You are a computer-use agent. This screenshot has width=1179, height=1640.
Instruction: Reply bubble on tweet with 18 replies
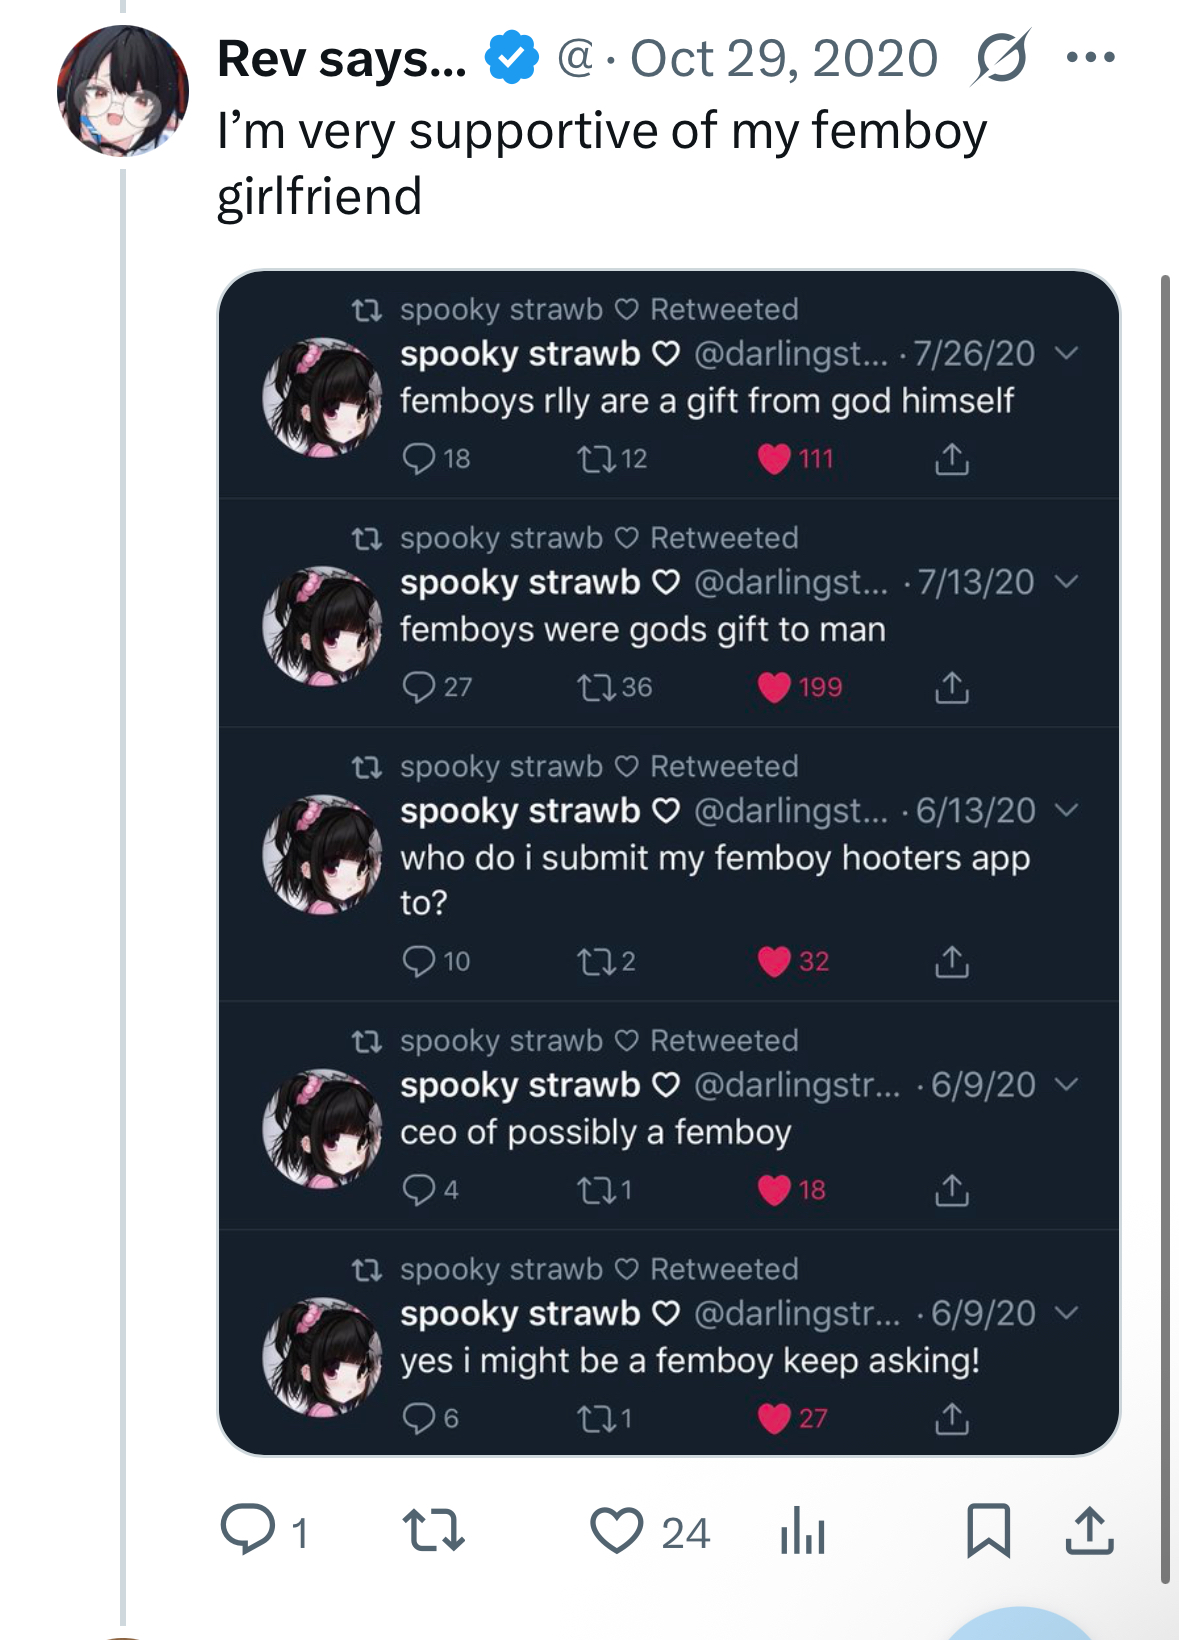[x=418, y=459]
